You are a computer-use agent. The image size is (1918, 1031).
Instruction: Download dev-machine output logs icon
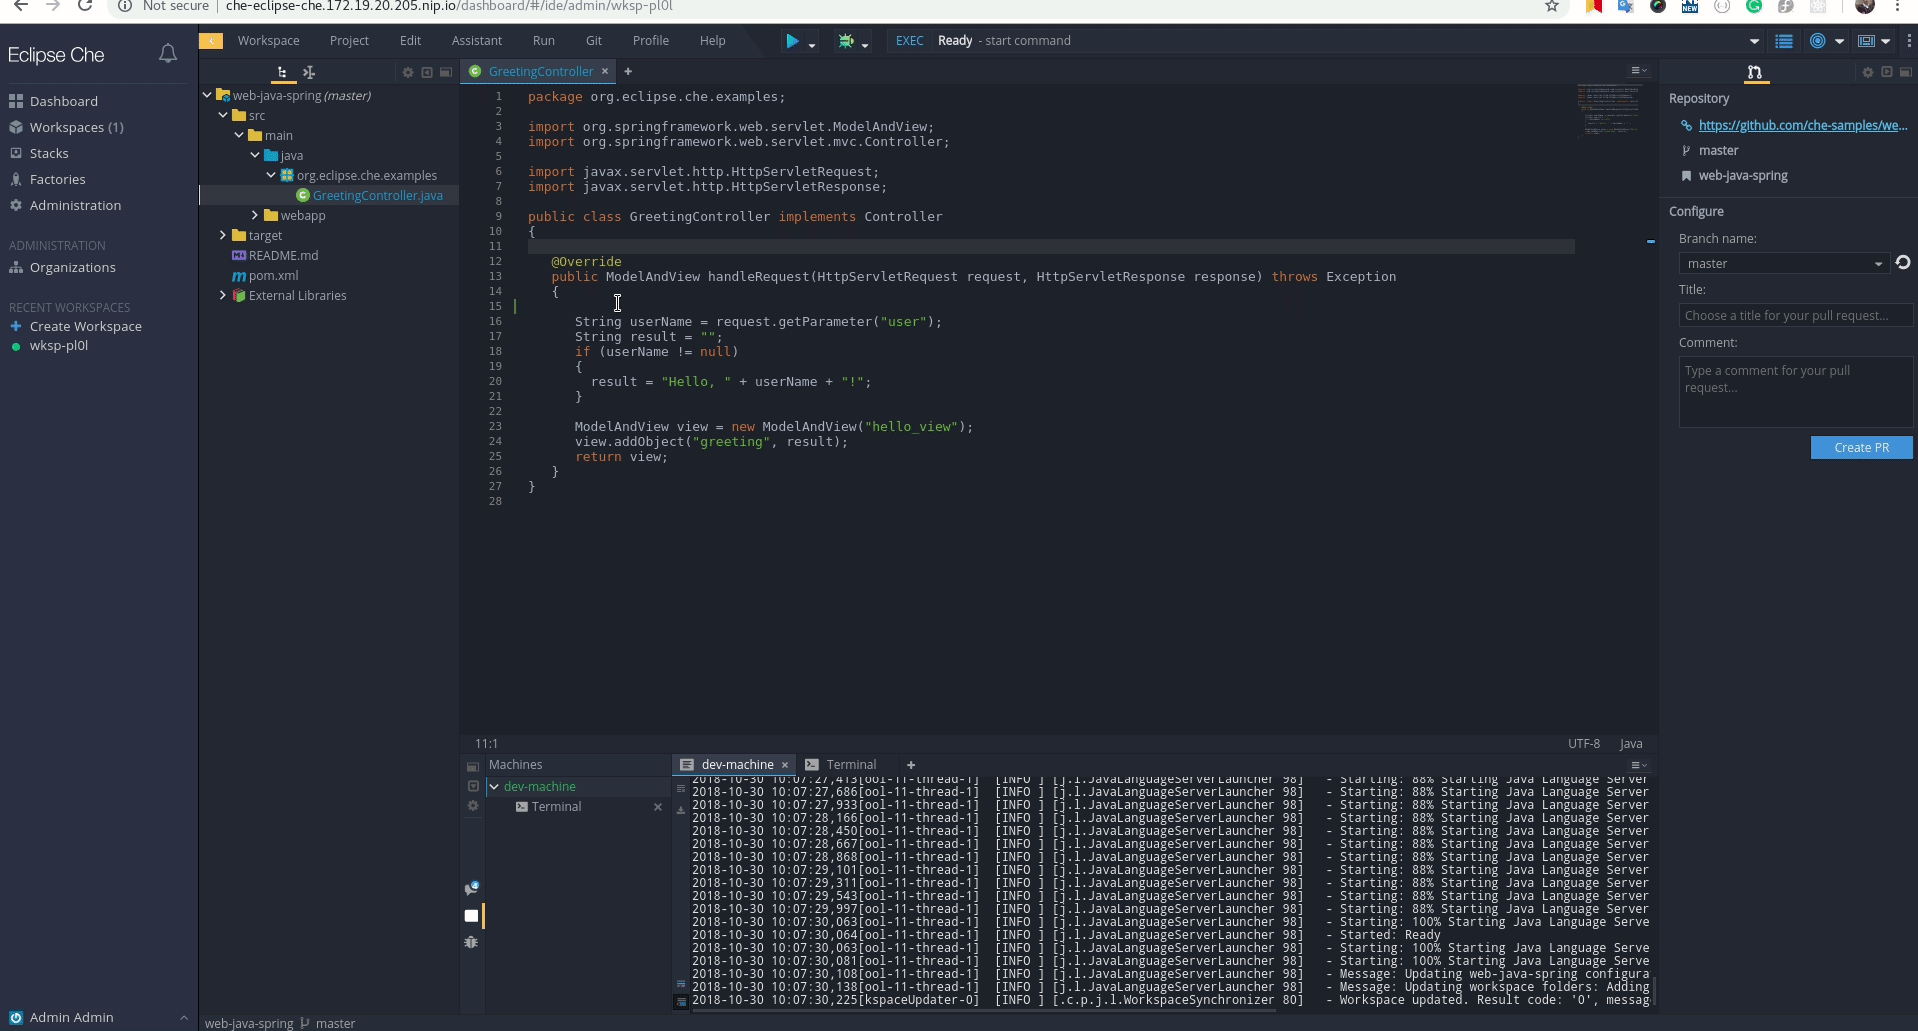click(681, 810)
